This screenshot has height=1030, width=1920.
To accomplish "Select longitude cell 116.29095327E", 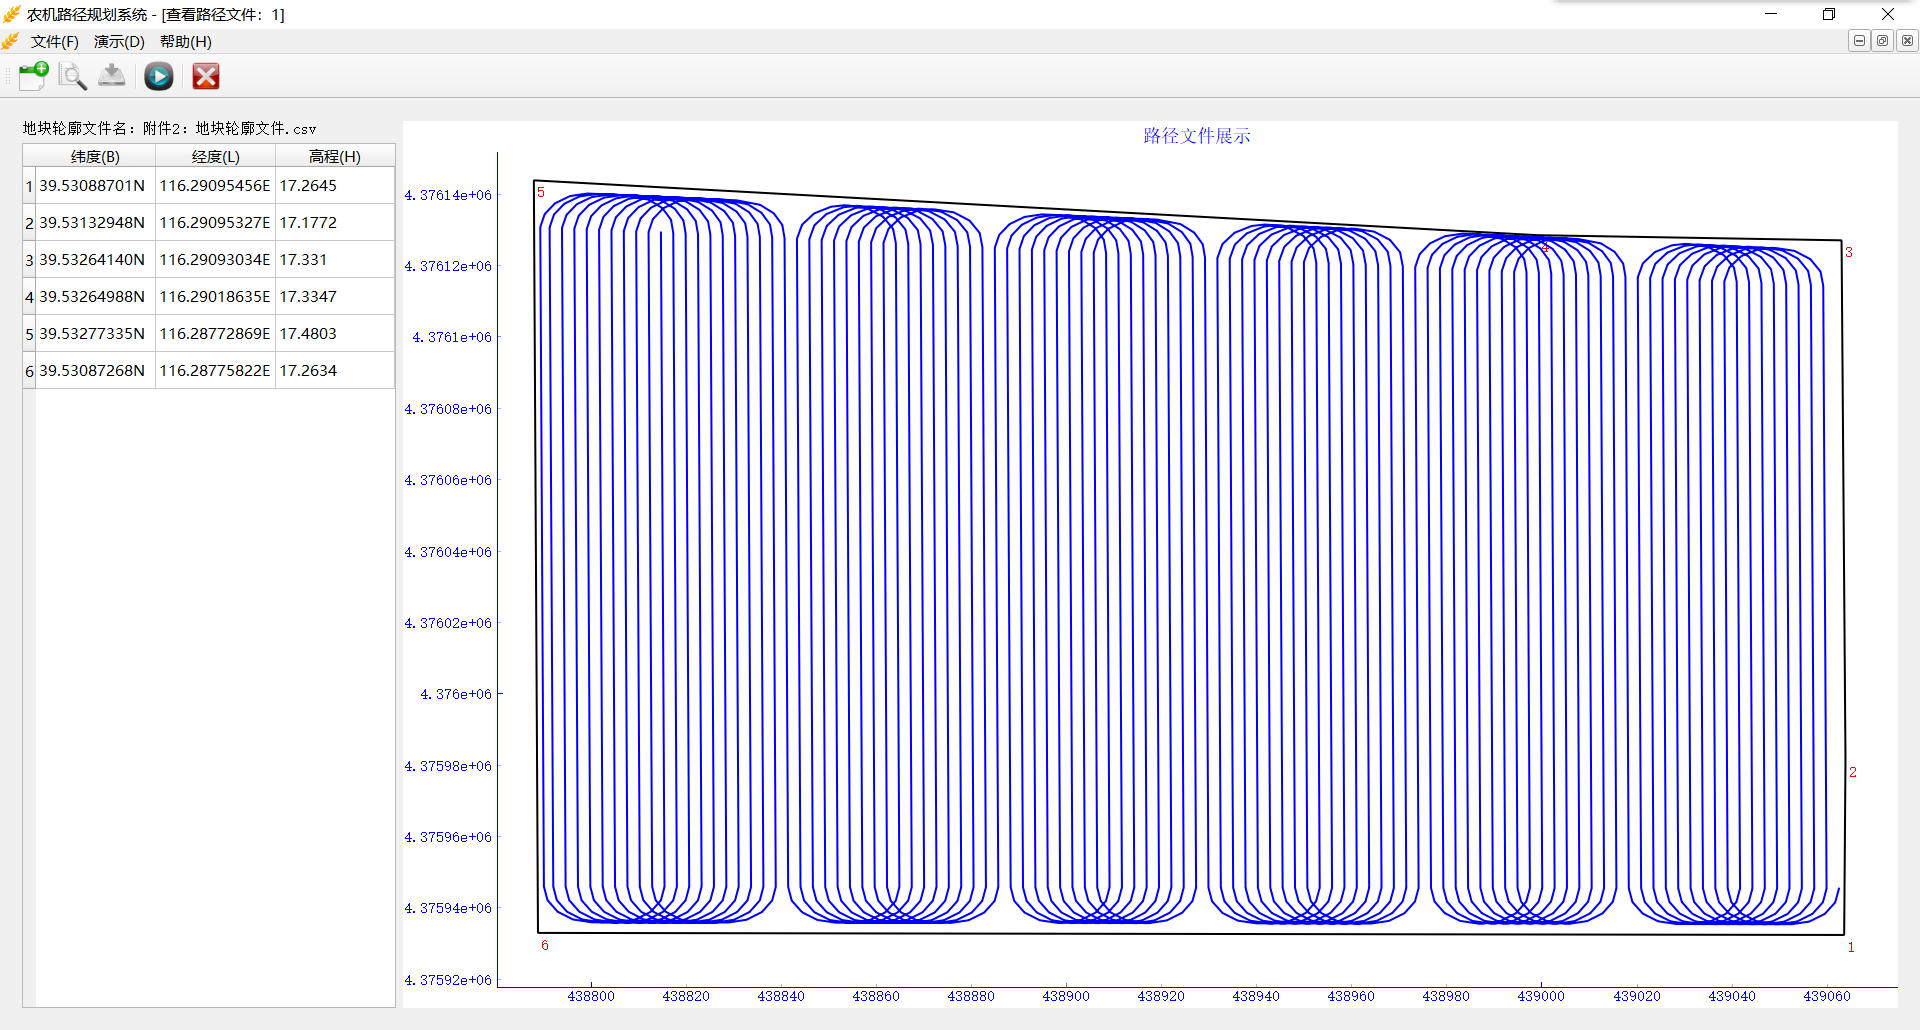I will 215,223.
